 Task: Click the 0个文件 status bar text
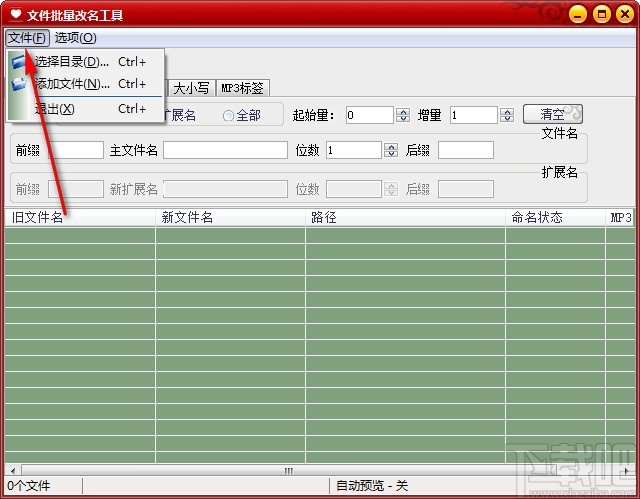coord(29,486)
